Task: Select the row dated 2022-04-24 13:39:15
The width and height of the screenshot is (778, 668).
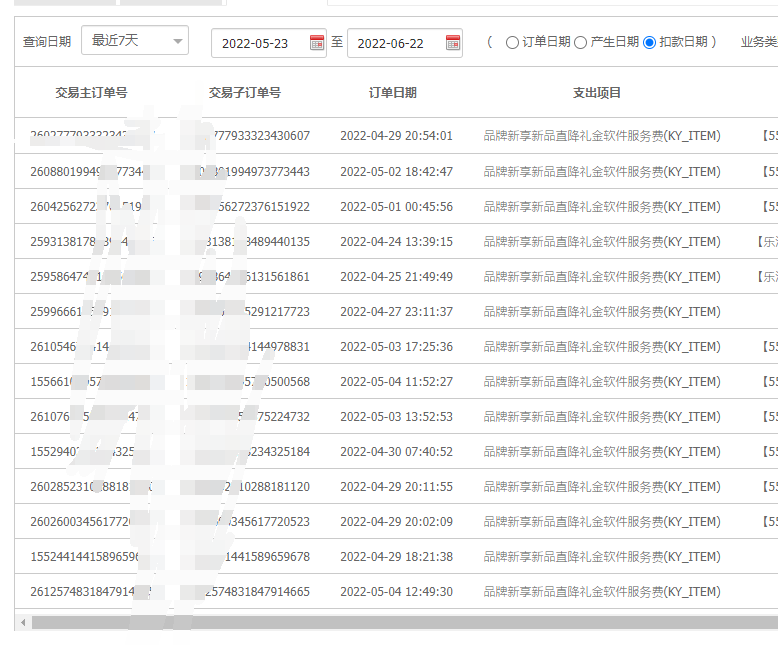Action: tap(396, 242)
